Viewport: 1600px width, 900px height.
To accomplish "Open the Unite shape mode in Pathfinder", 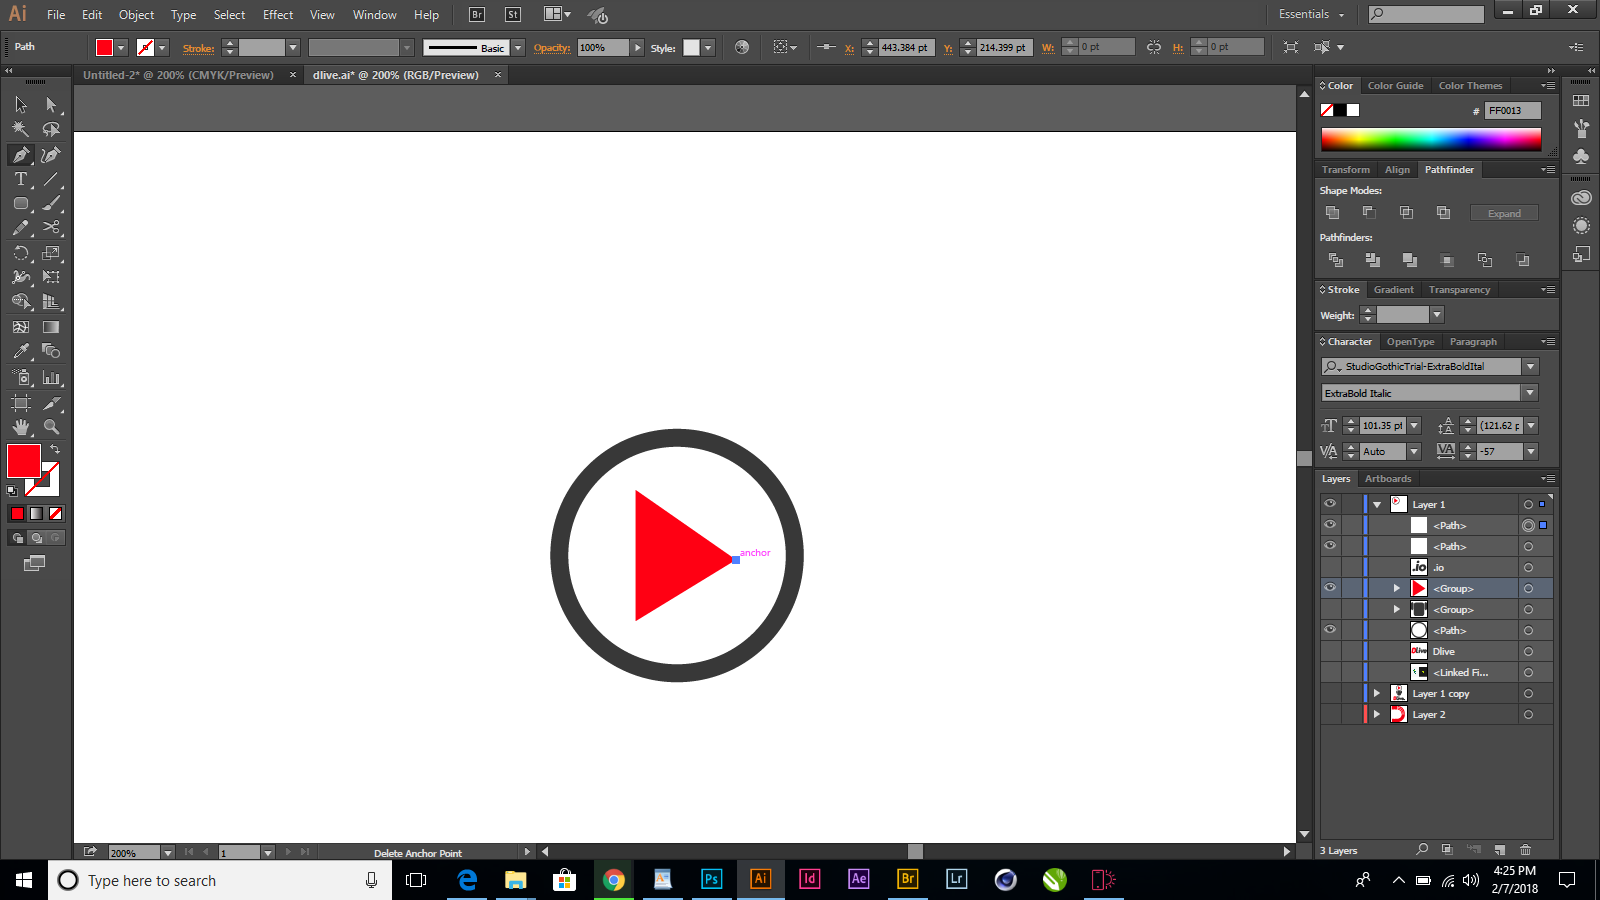I will 1332,212.
